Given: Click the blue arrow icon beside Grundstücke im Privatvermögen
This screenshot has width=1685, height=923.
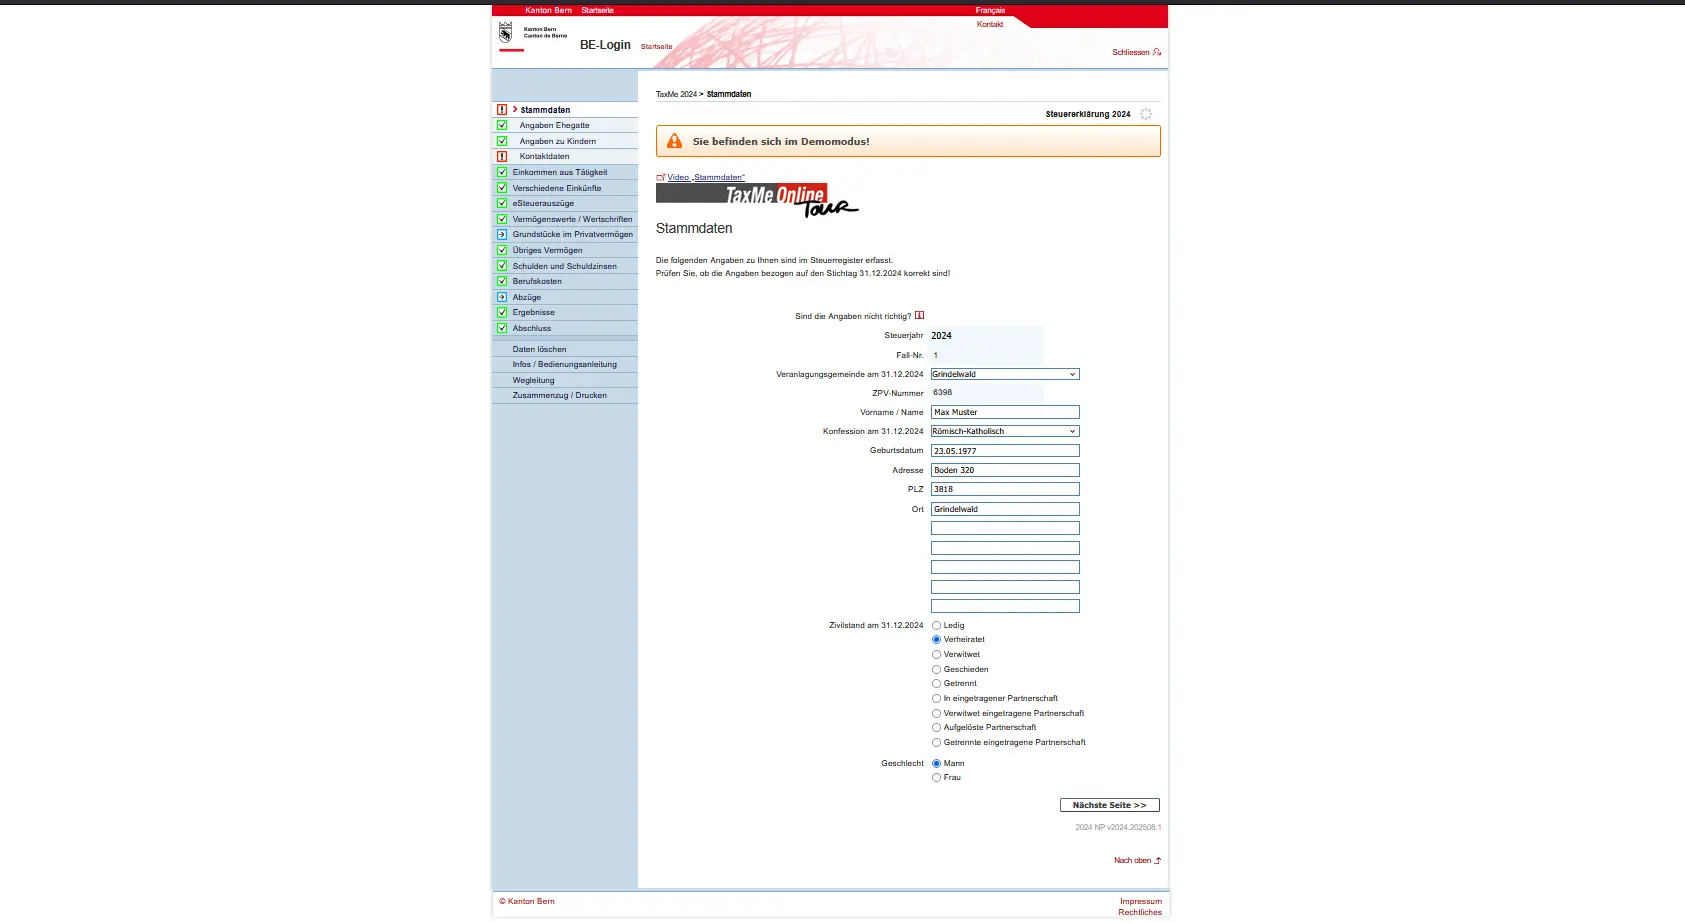Looking at the screenshot, I should pyautogui.click(x=502, y=235).
